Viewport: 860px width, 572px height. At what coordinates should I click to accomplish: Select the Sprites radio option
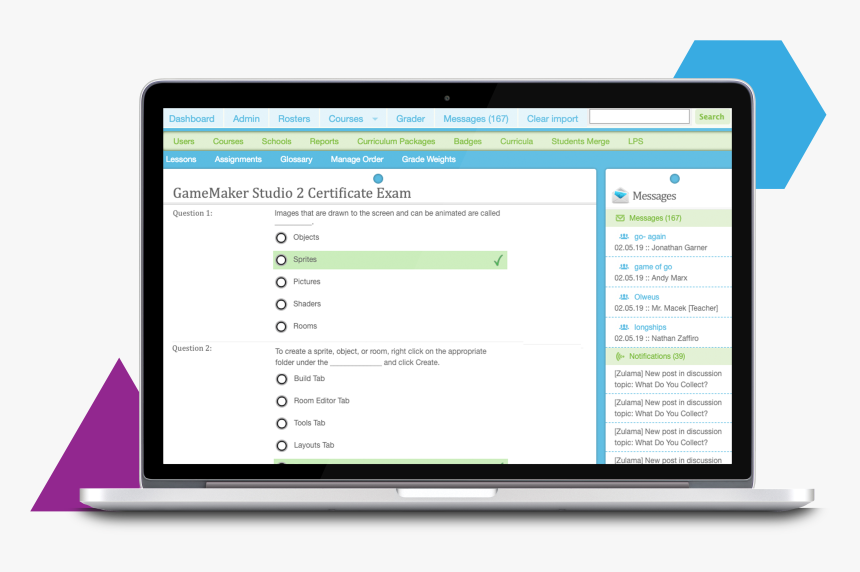click(281, 260)
